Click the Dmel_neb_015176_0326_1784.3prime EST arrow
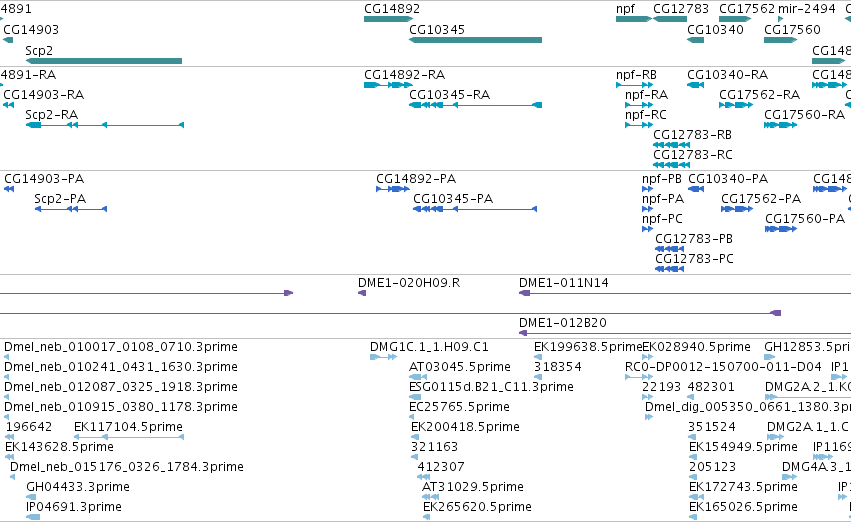 (x=12, y=477)
